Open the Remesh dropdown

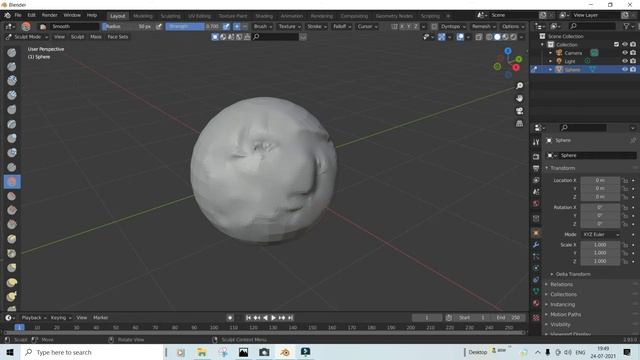(483, 27)
